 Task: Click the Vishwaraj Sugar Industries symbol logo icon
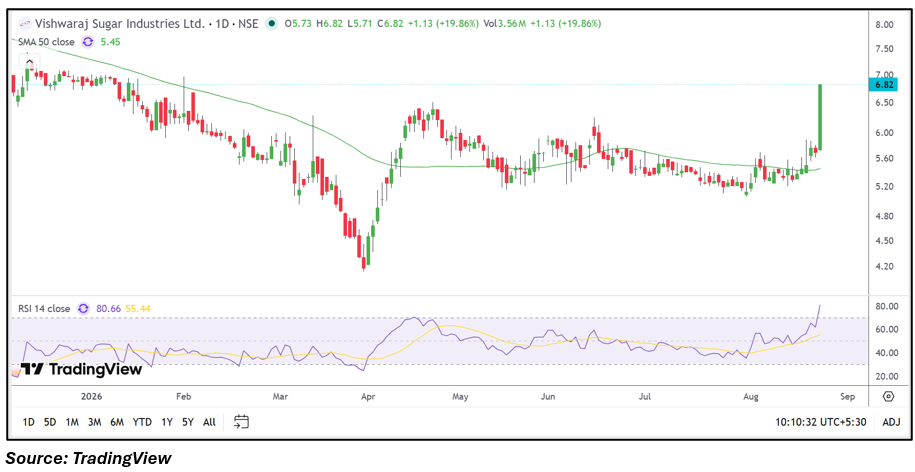[x=25, y=24]
